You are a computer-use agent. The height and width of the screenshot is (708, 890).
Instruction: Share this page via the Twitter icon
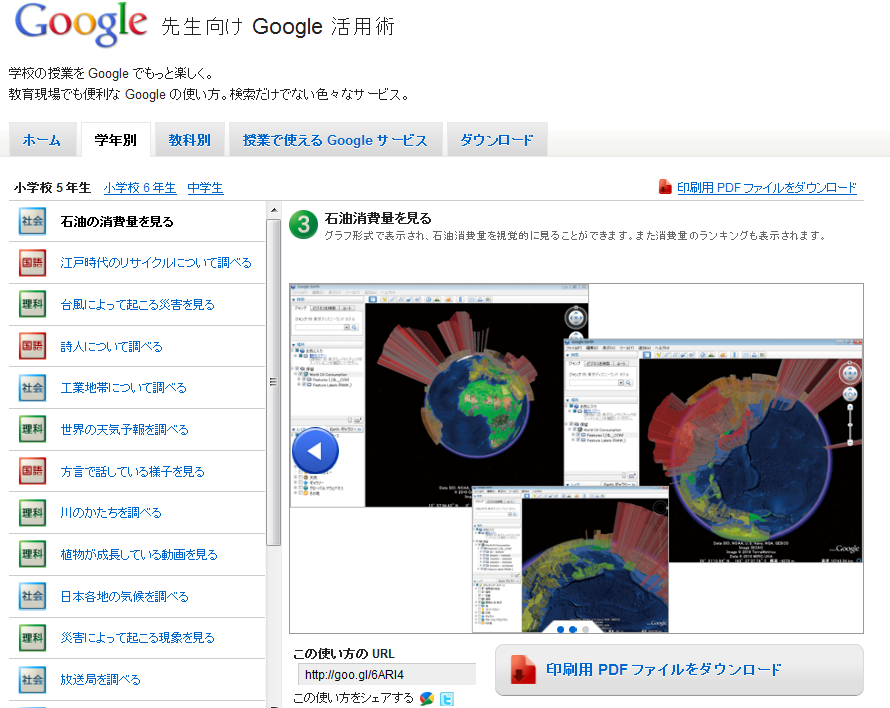click(447, 699)
